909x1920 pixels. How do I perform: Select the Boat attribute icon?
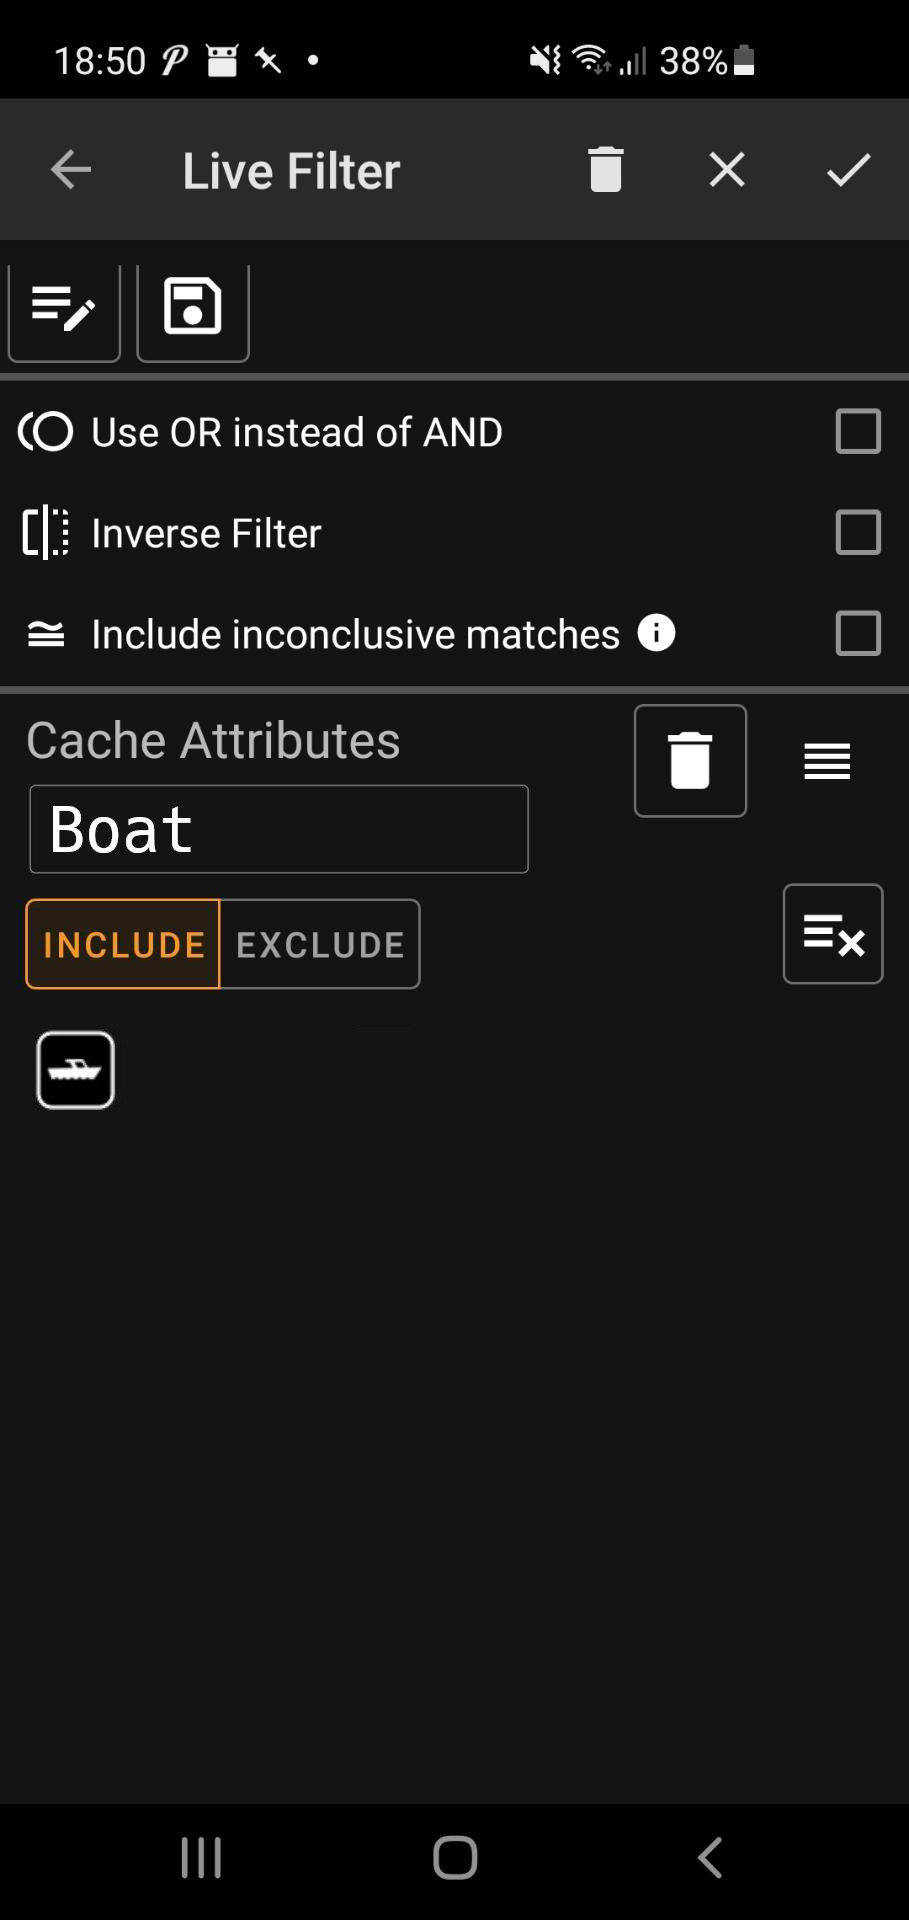coord(75,1069)
